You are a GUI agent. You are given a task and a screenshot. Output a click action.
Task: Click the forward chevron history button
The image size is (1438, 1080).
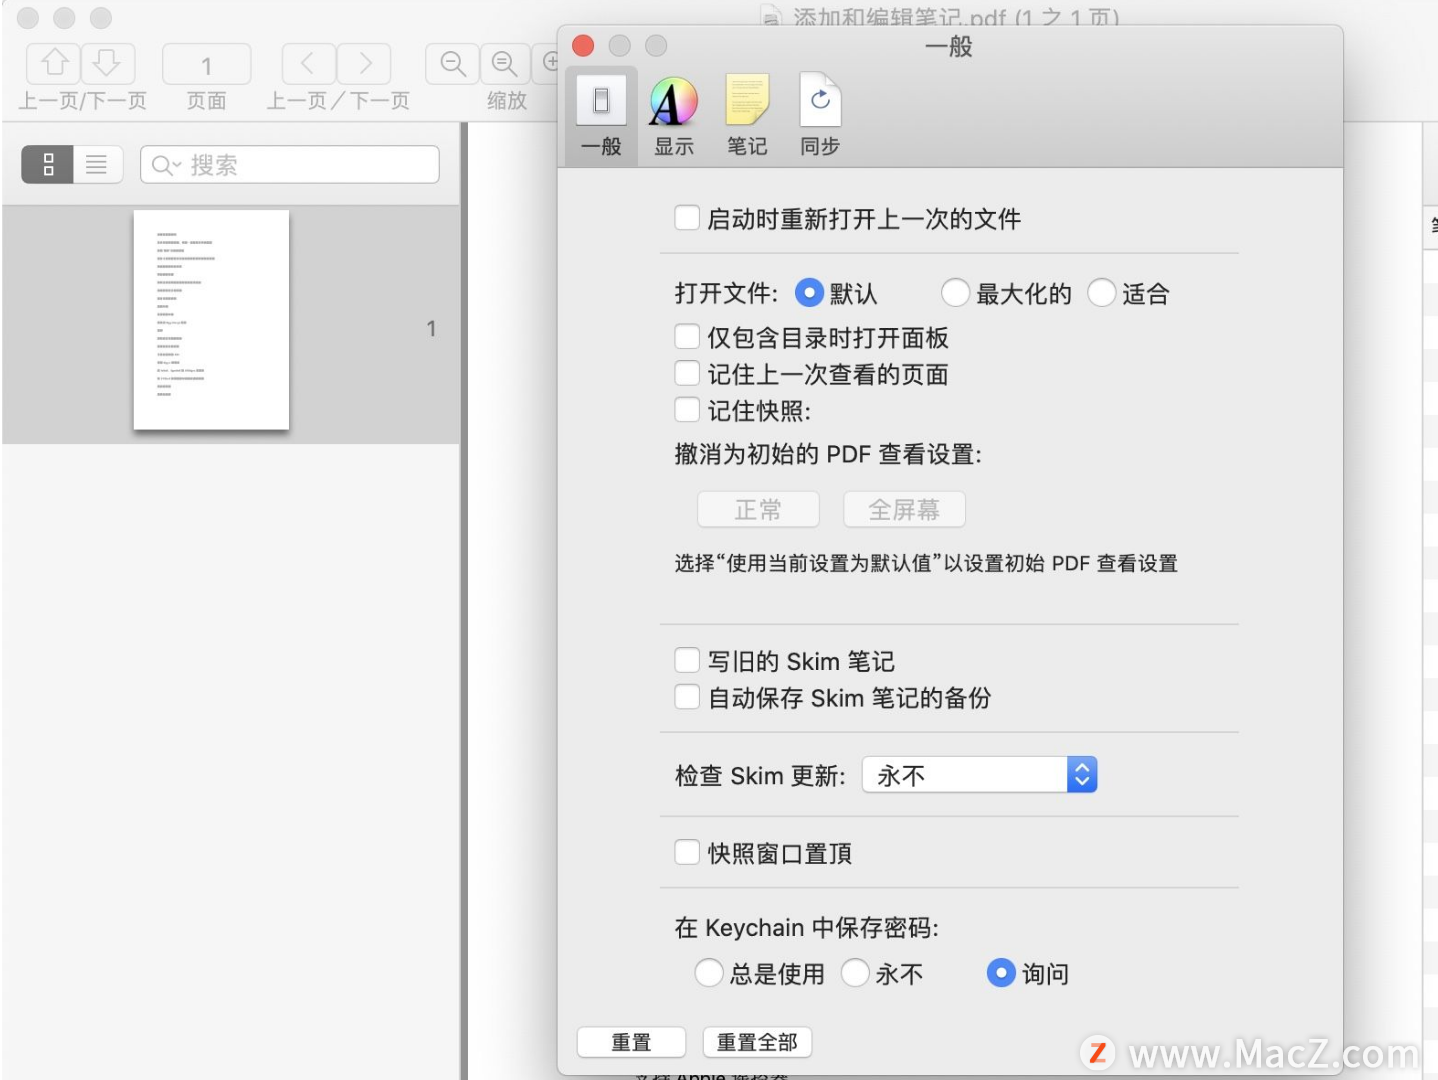pos(364,64)
